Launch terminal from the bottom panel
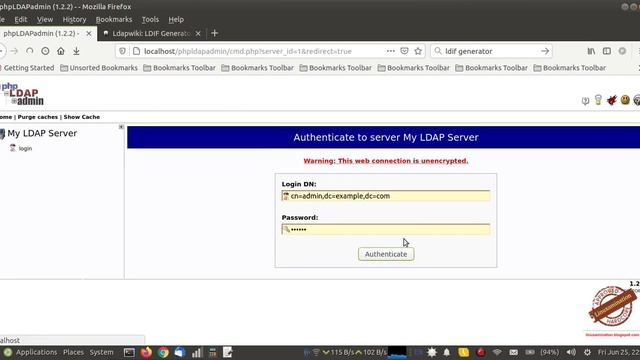Viewport: 640px width, 360px height. 129,352
